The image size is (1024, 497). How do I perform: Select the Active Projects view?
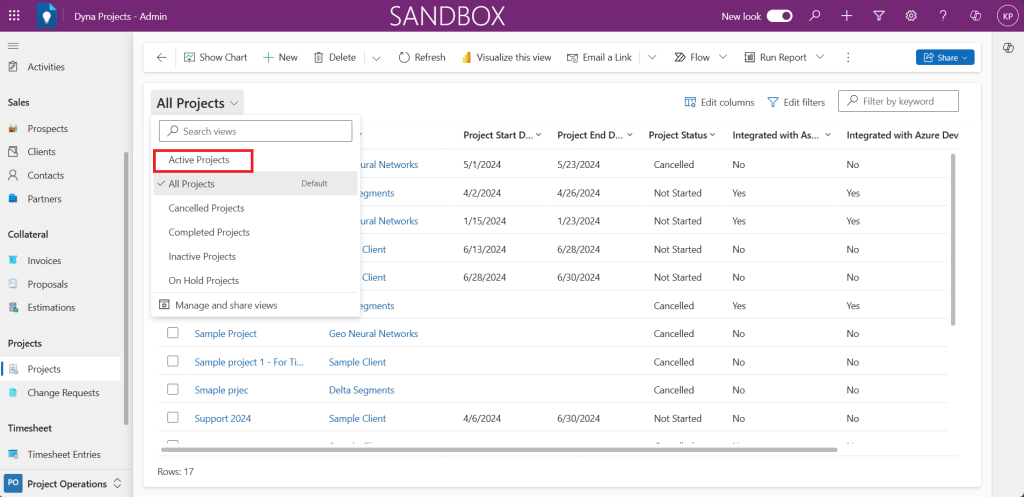199,160
